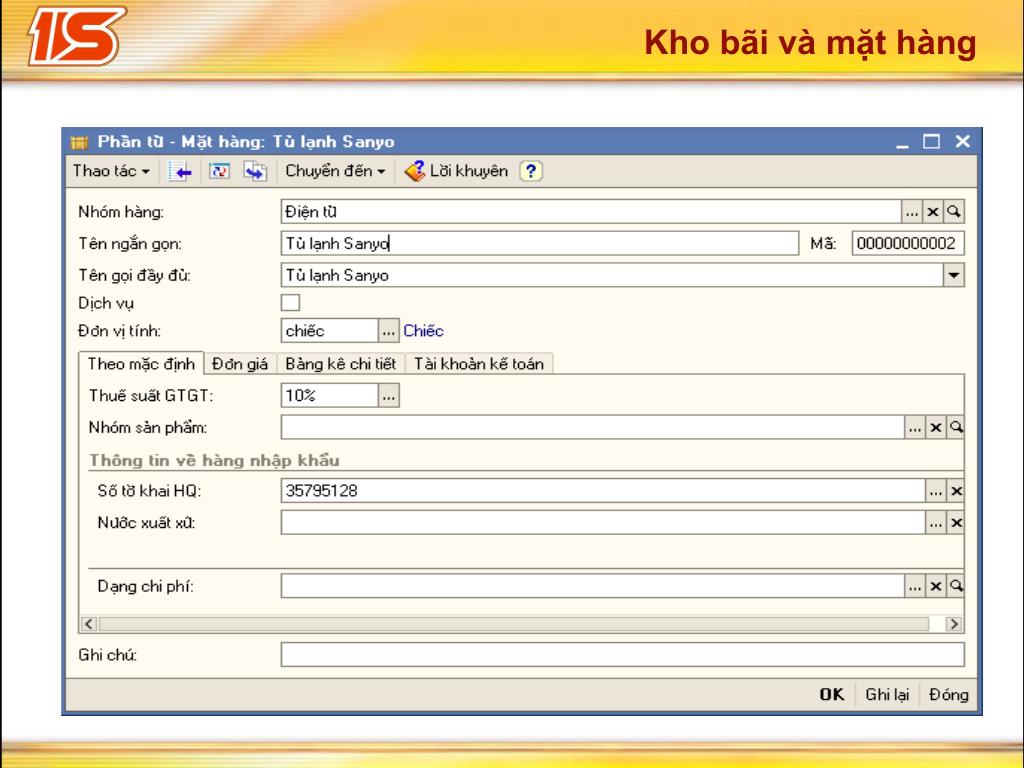Viewport: 1024px width, 768px height.
Task: Click the back arrow toolbar icon
Action: click(x=180, y=172)
